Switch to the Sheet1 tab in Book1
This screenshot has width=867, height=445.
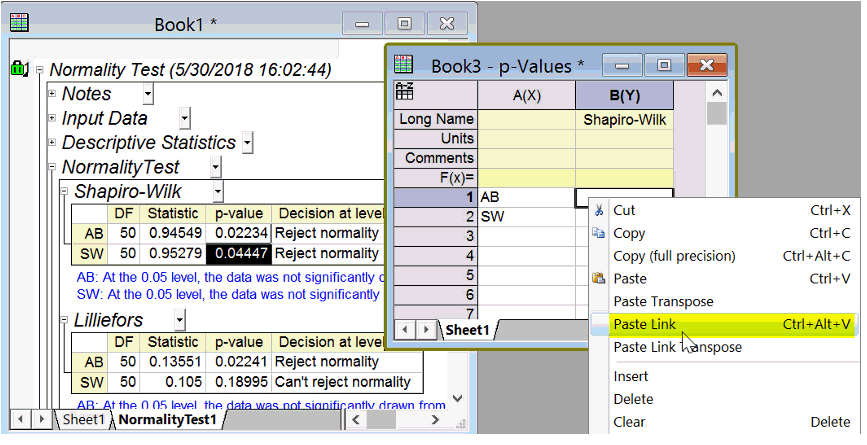coord(83,420)
